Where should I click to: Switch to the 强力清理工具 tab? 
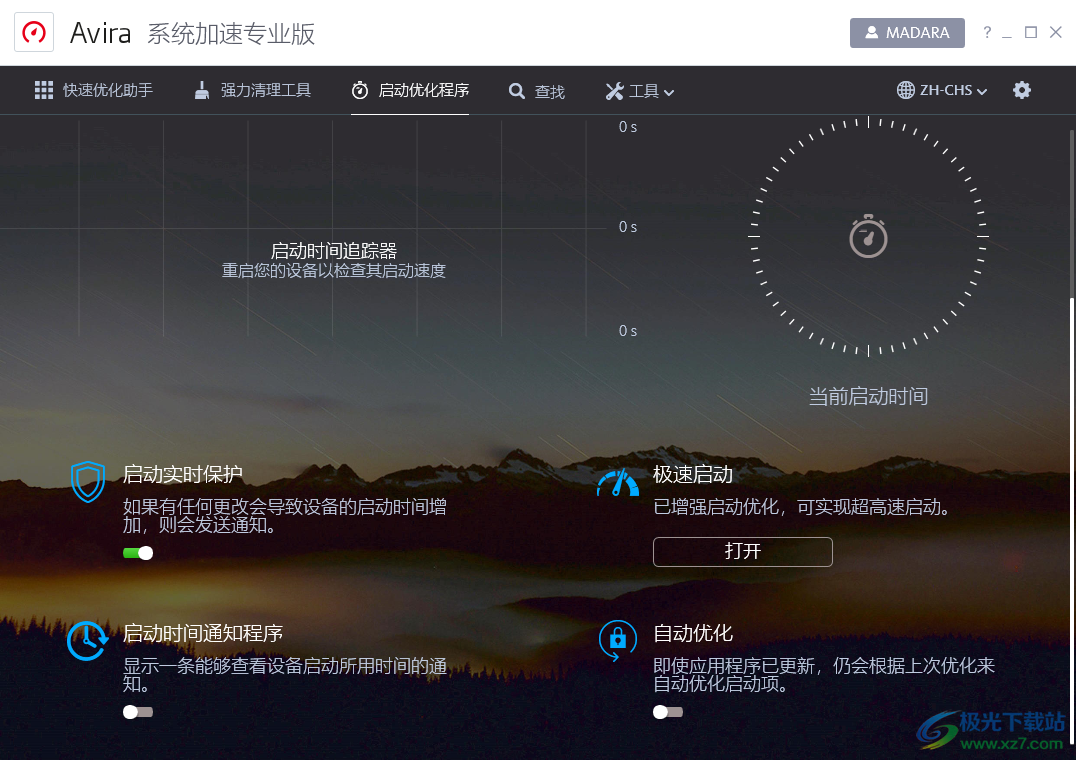(251, 89)
